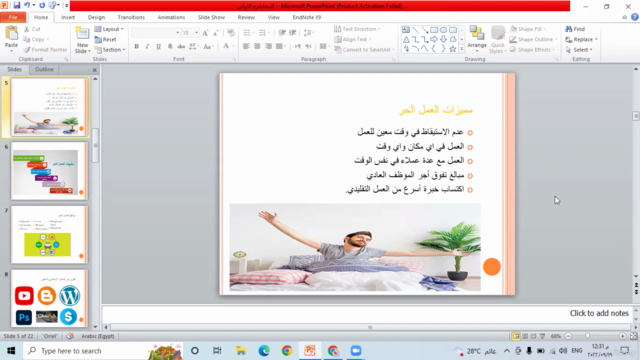Click the zoom in plus button
This screenshot has height=360, width=640.
click(x=622, y=336)
